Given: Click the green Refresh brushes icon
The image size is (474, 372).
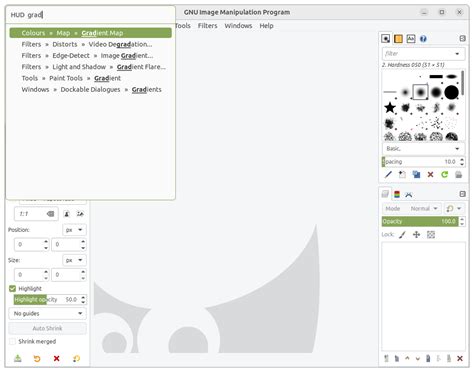Looking at the screenshot, I should pyautogui.click(x=444, y=174).
